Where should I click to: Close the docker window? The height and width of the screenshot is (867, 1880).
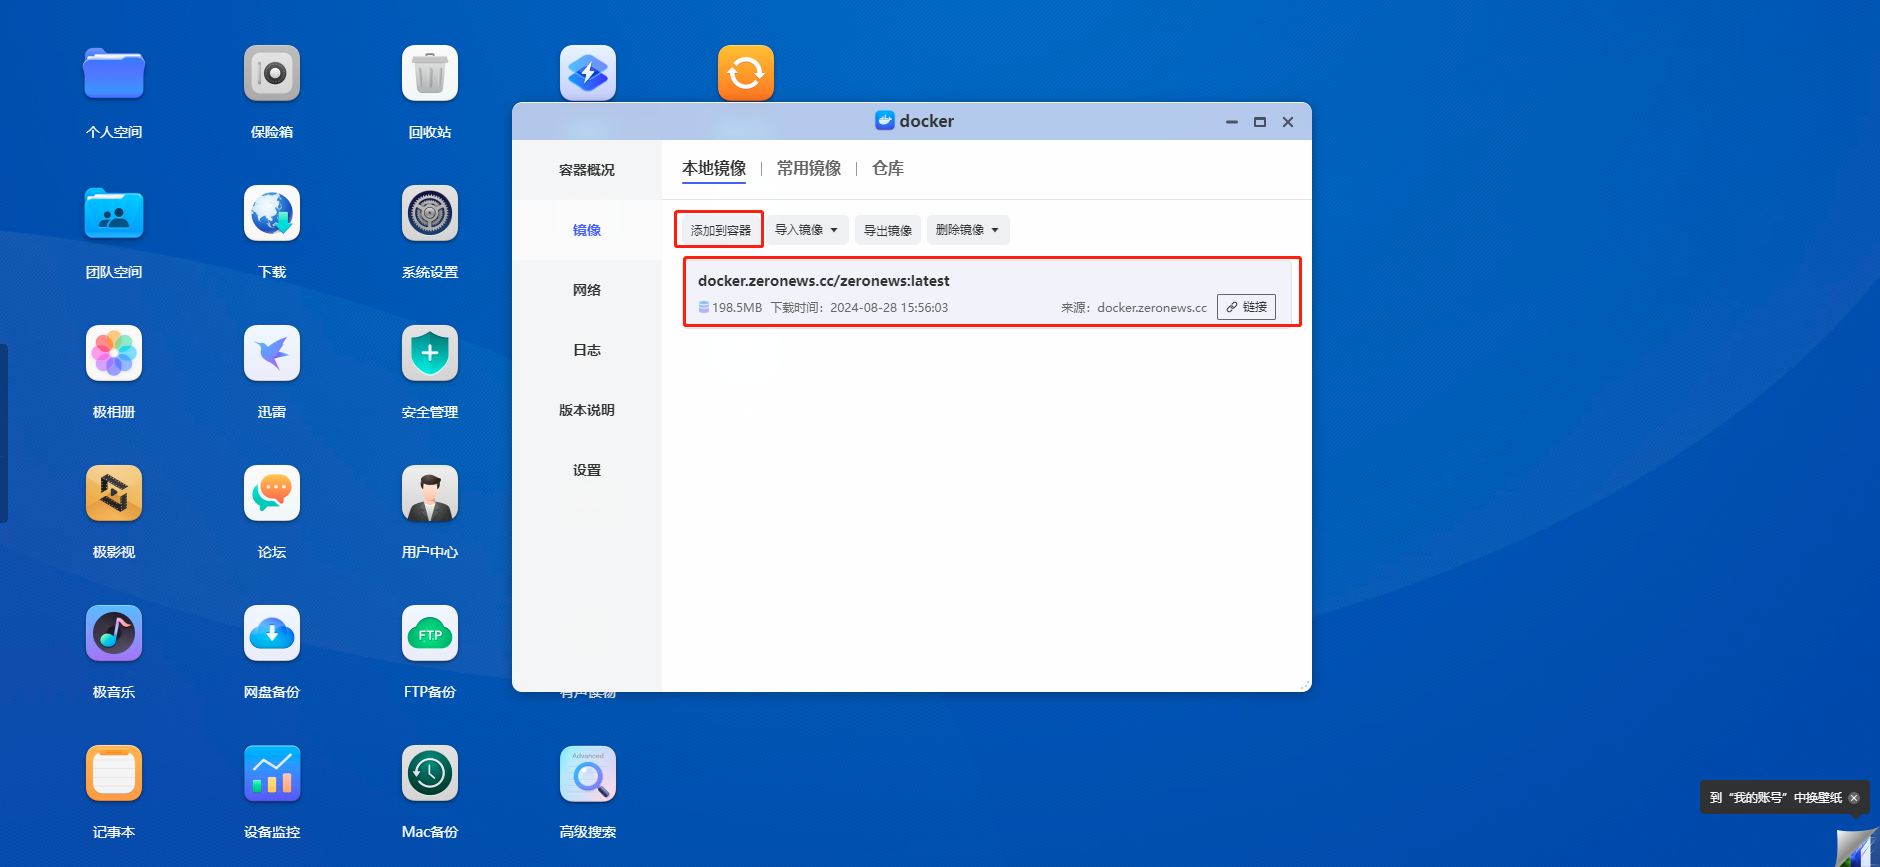[x=1288, y=122]
